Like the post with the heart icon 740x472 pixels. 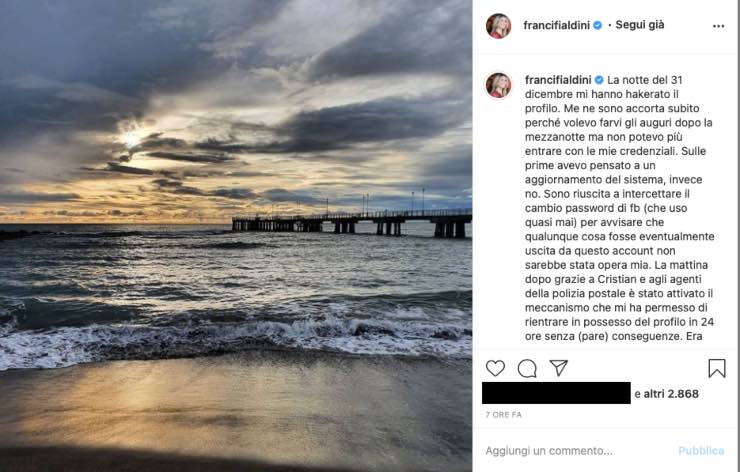[495, 368]
